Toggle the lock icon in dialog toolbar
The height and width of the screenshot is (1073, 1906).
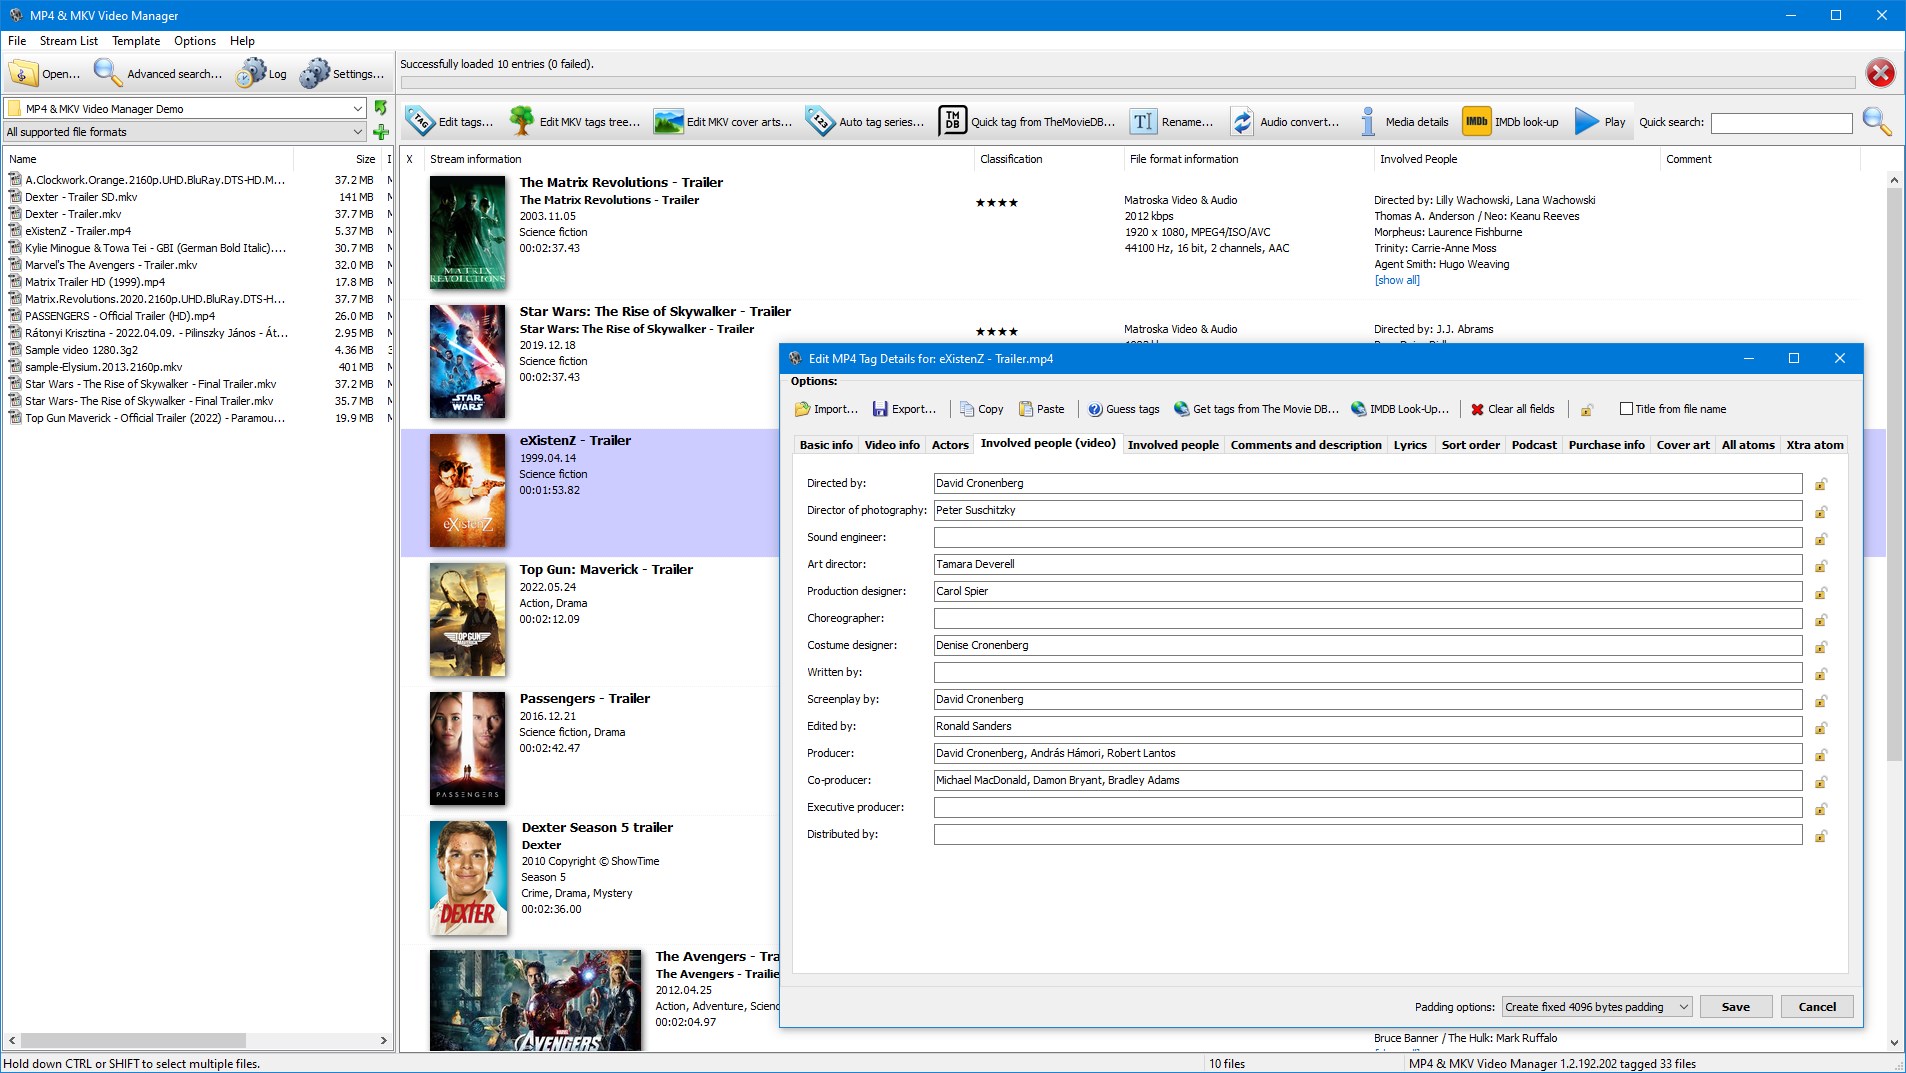pos(1587,410)
